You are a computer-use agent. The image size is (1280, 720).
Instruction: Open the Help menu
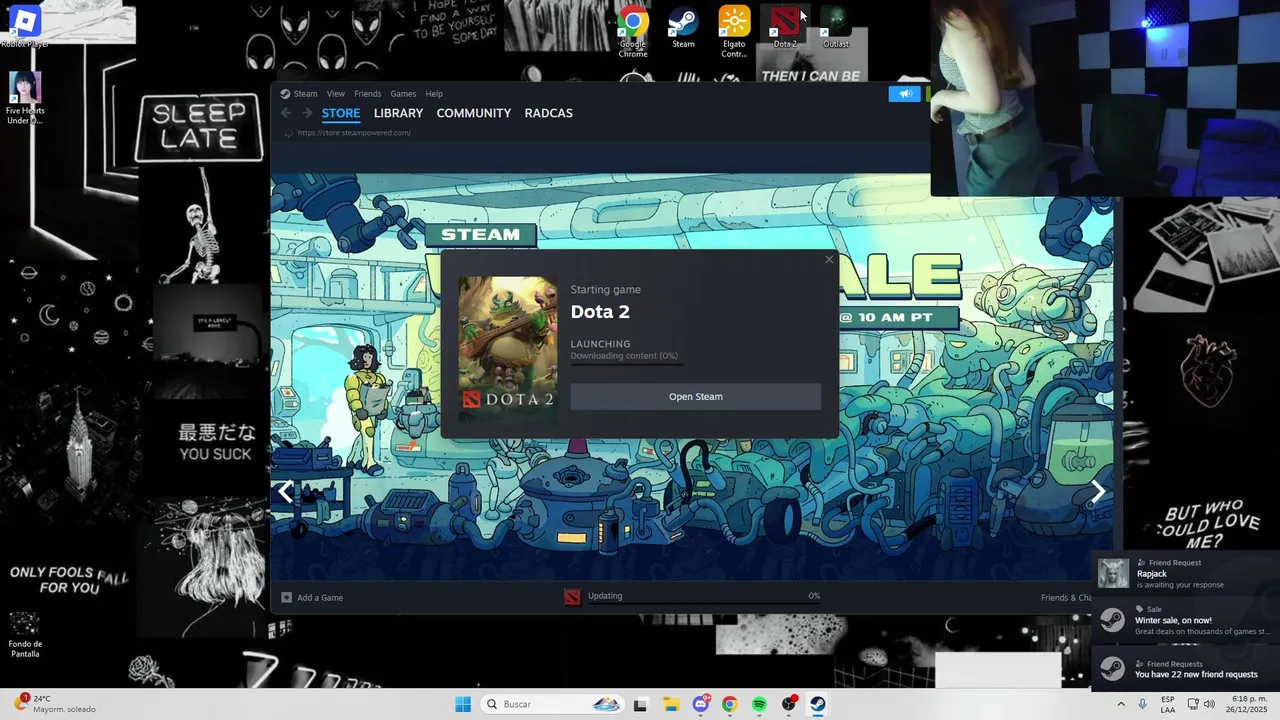[x=434, y=94]
